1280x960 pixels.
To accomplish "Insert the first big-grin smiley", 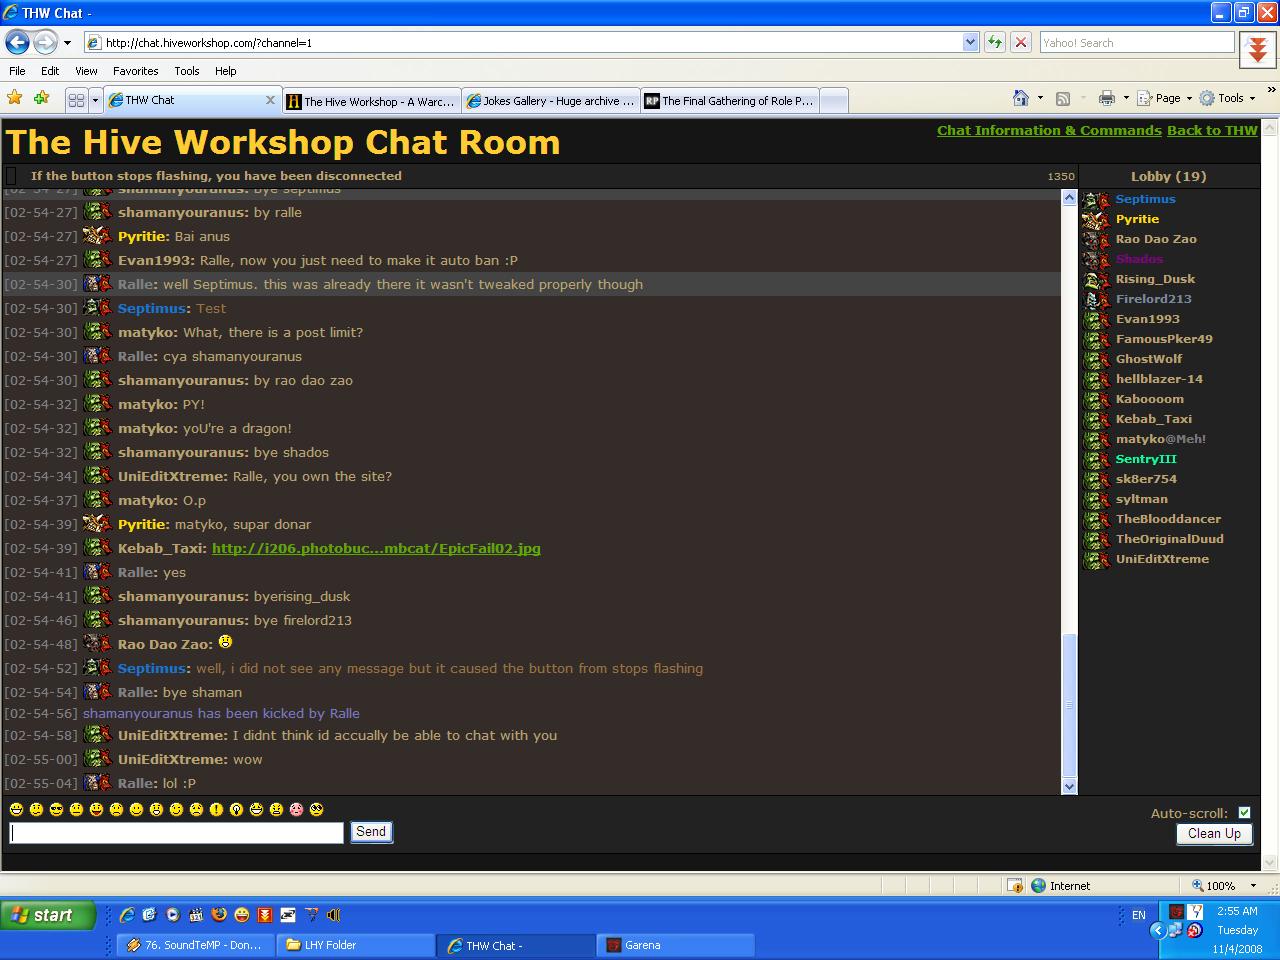I will [x=16, y=809].
